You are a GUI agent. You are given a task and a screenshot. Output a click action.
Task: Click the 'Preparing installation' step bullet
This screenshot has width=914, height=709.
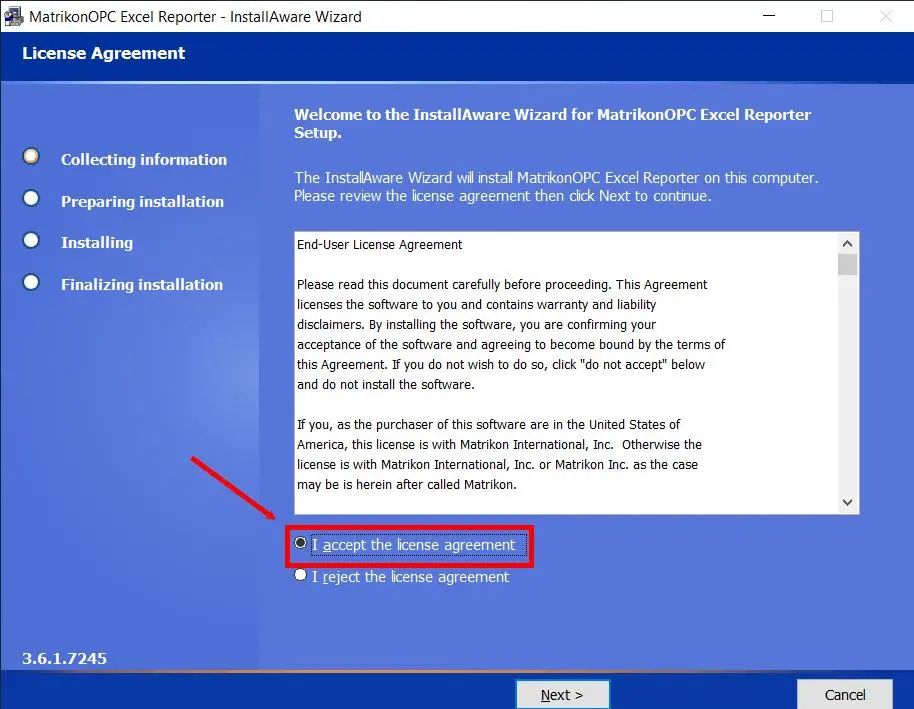[x=31, y=198]
